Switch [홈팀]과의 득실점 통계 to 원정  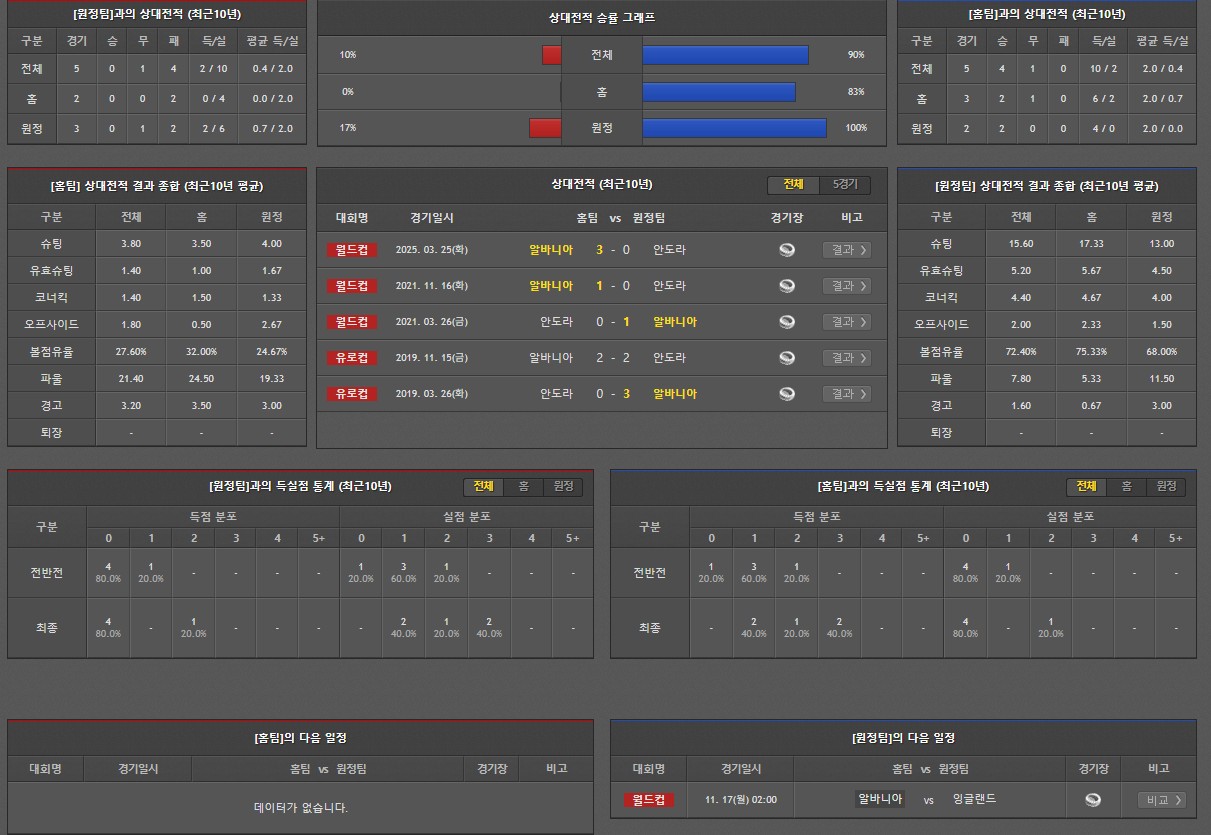[1166, 486]
